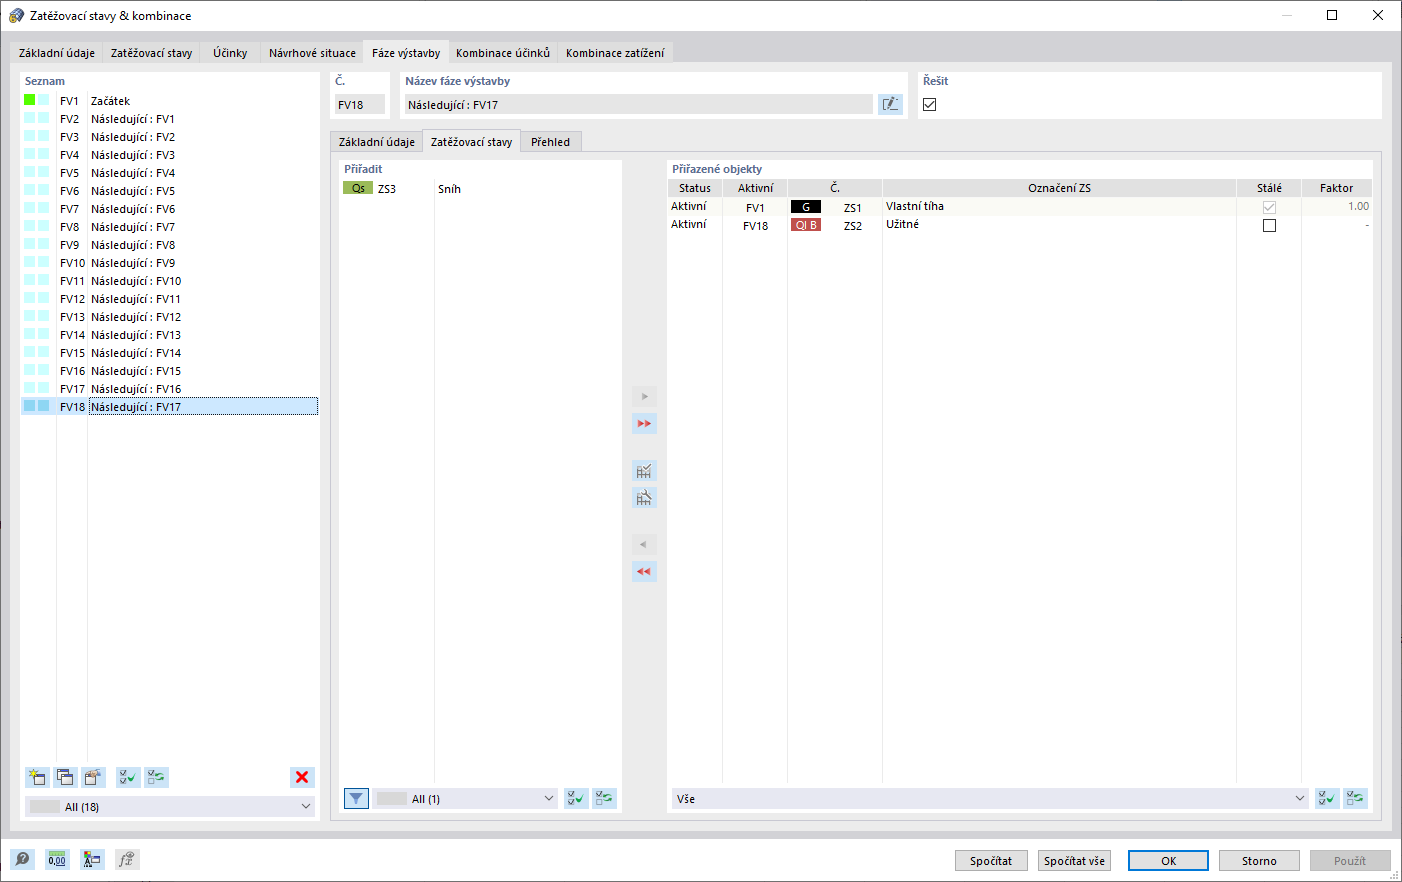Confirm with the OK button

pos(1168,860)
